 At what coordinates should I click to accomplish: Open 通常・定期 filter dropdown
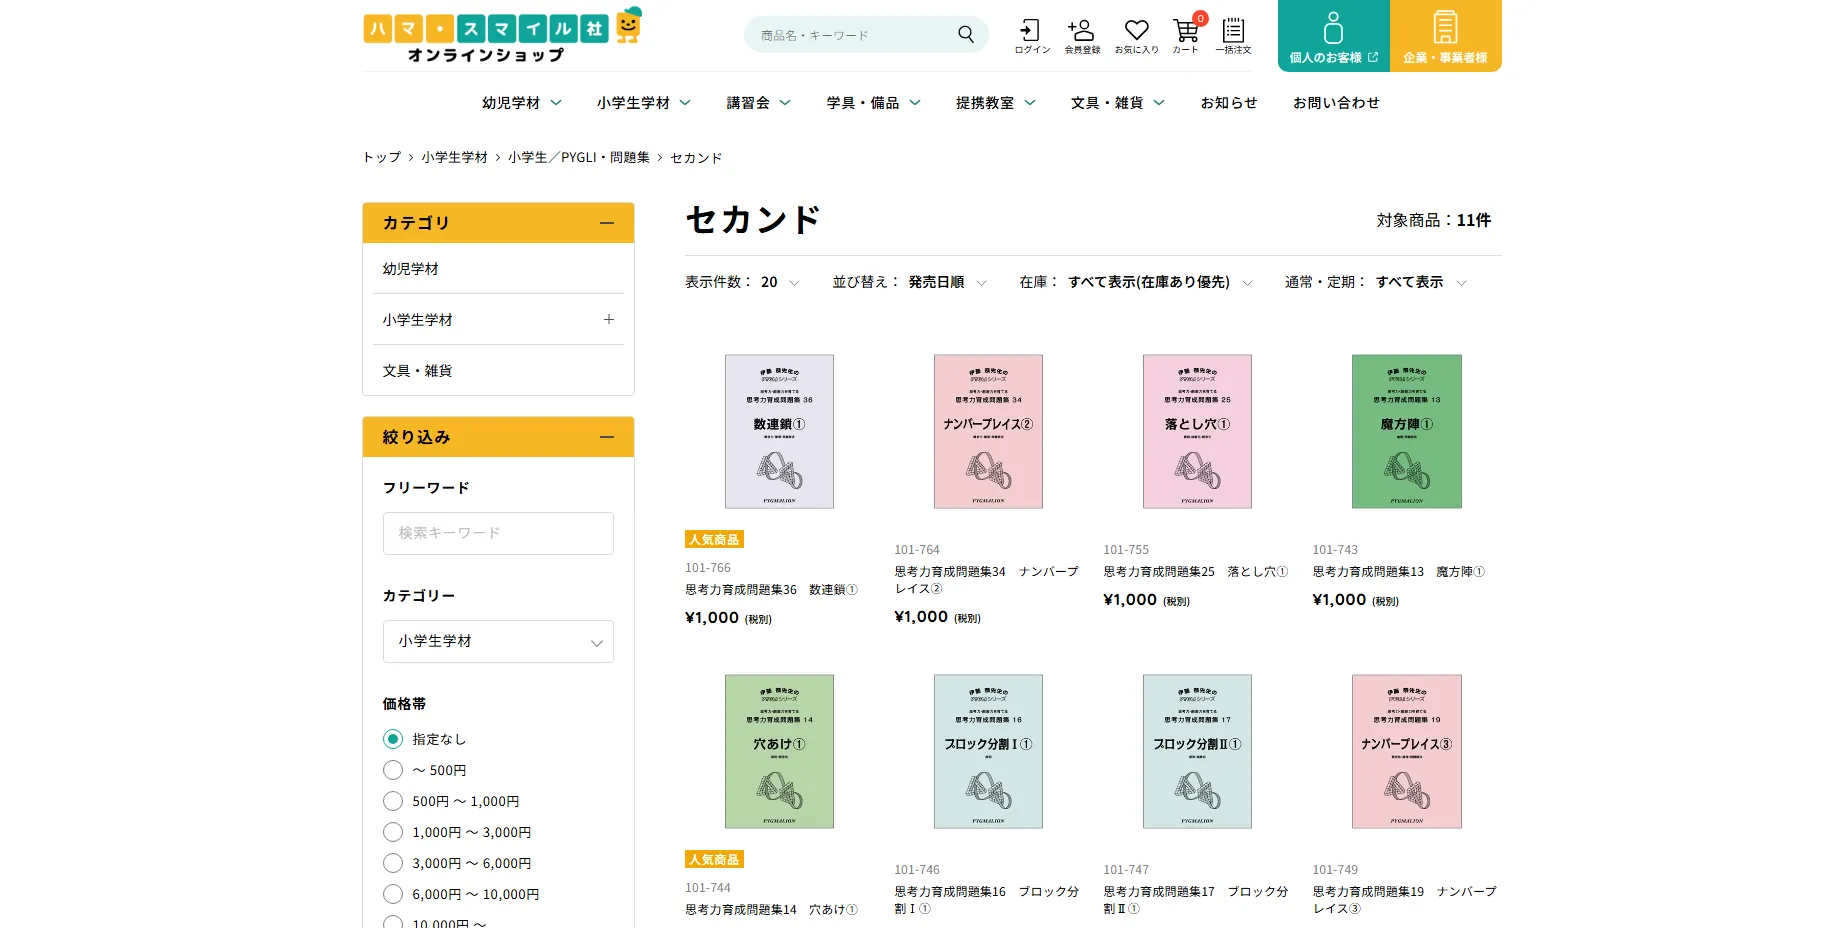[x=1421, y=283]
